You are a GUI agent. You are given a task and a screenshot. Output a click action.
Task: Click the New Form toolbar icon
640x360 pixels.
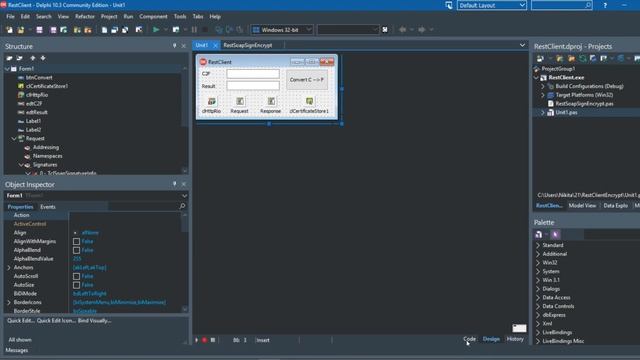[x=139, y=30]
